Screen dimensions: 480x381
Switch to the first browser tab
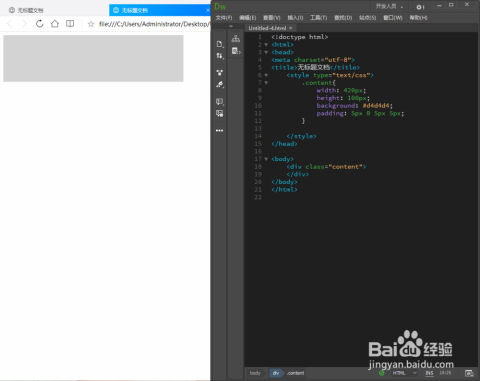55,10
